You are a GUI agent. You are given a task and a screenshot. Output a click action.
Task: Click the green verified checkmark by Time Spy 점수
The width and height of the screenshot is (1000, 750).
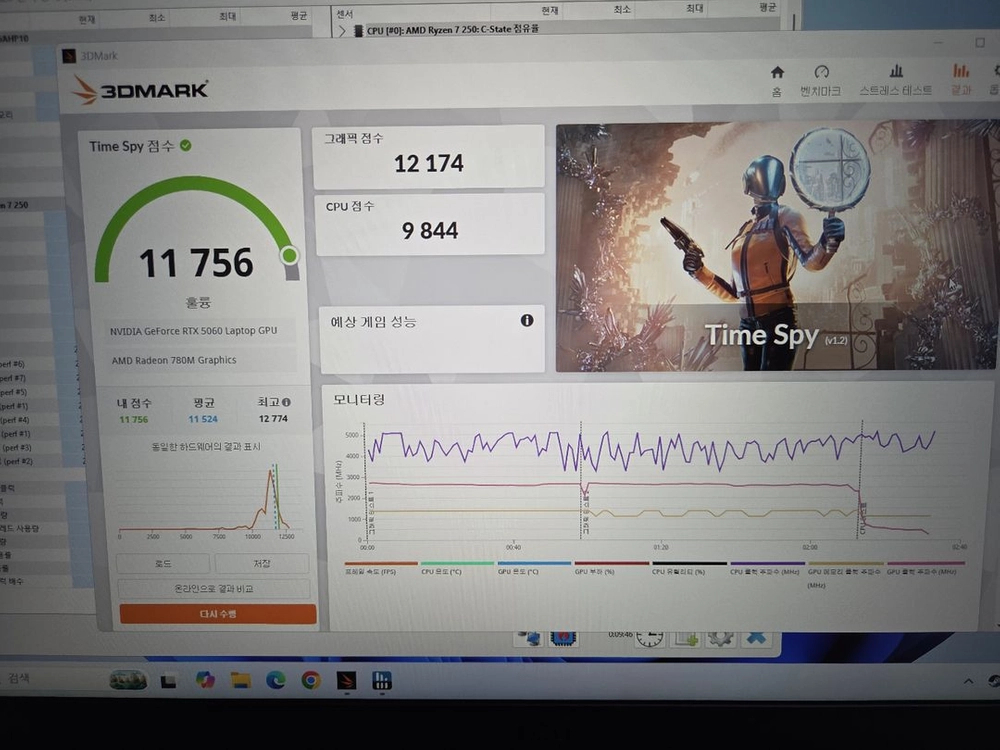pyautogui.click(x=186, y=145)
